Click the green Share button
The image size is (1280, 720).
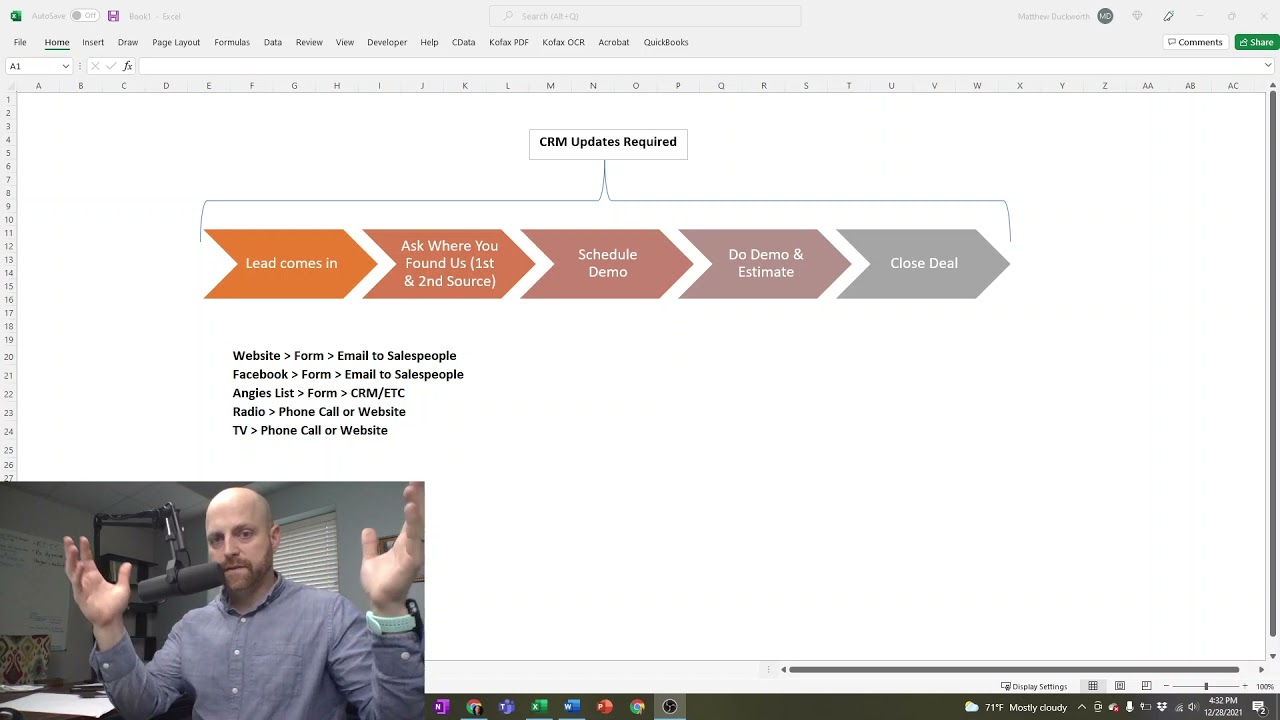(1257, 42)
